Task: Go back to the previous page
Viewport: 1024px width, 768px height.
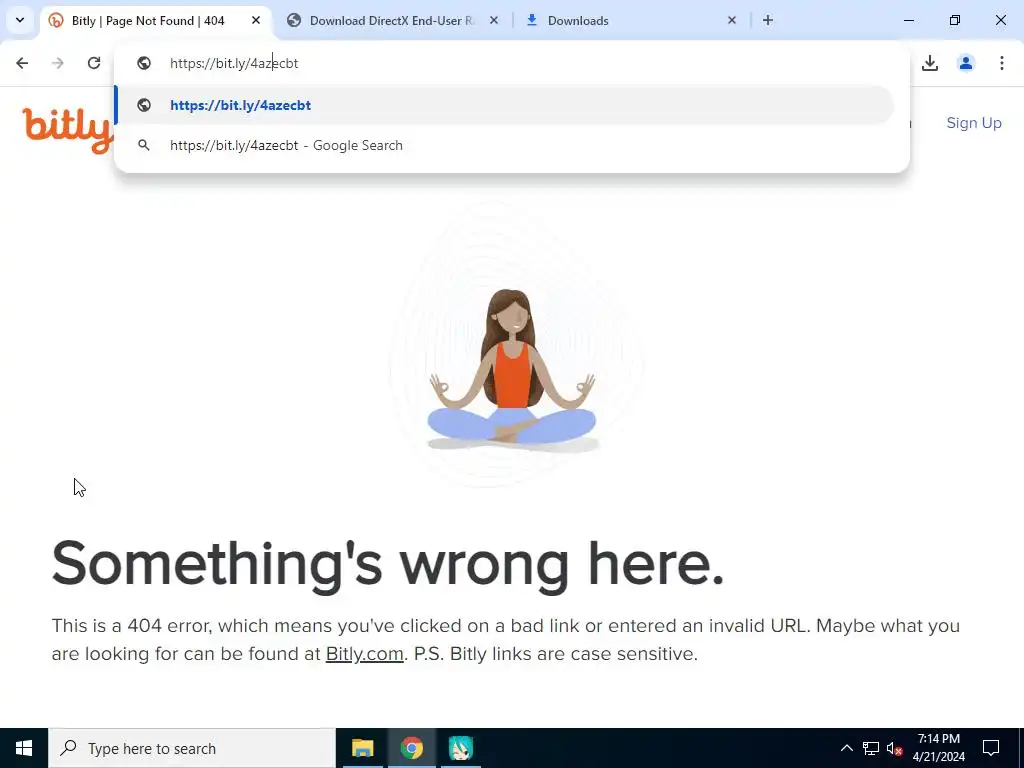Action: [x=22, y=63]
